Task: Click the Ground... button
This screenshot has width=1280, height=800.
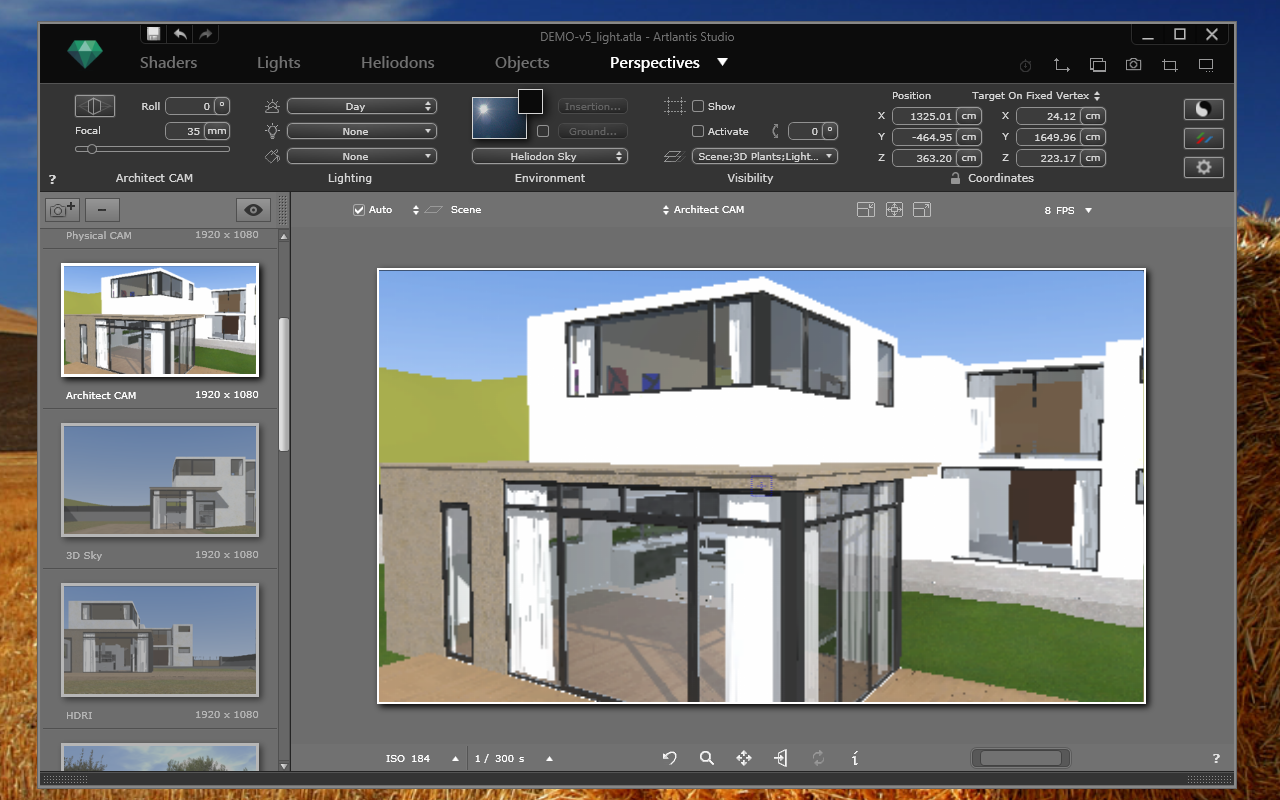Action: pyautogui.click(x=593, y=131)
